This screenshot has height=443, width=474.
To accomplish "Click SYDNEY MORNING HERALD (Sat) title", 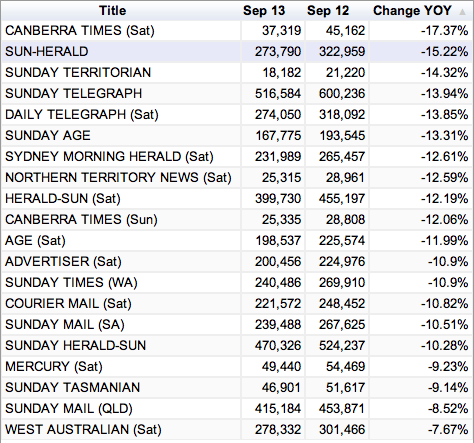I will 109,157.
